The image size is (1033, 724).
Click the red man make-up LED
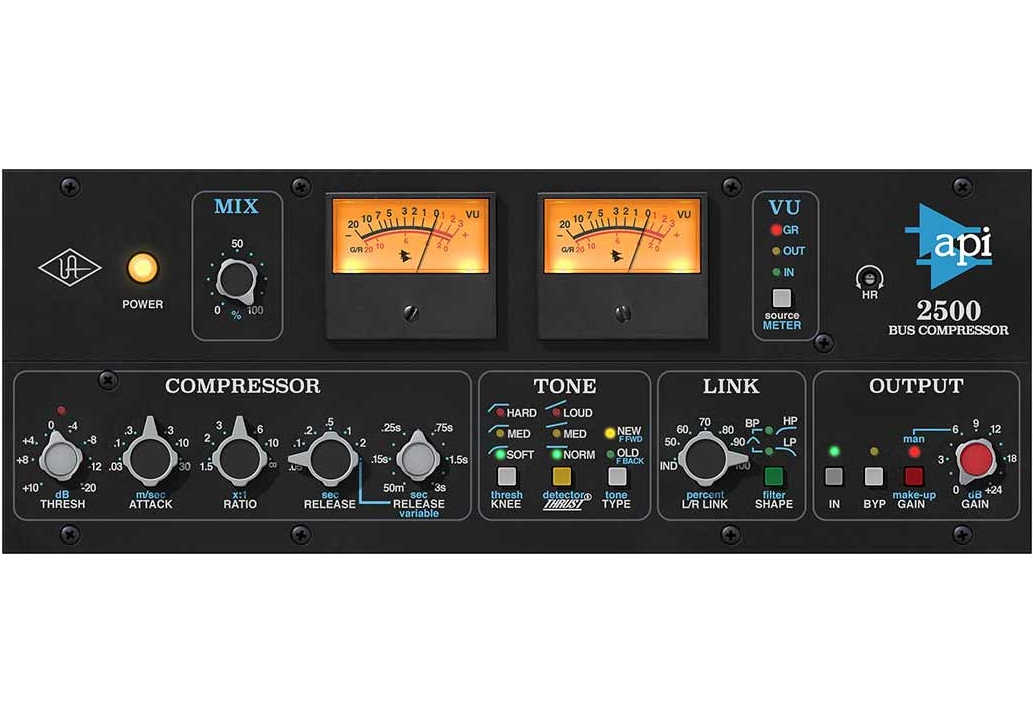point(914,452)
